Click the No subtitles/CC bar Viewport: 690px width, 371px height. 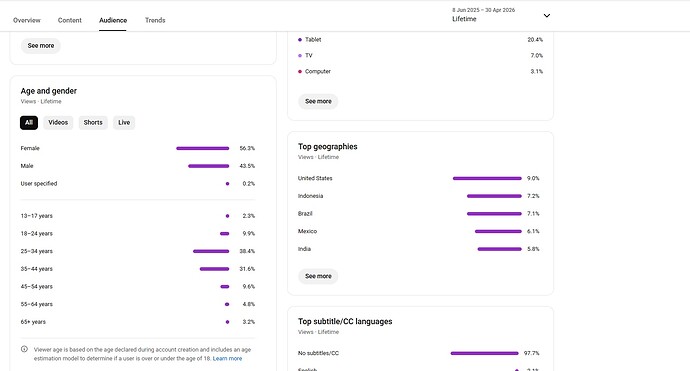[484, 353]
